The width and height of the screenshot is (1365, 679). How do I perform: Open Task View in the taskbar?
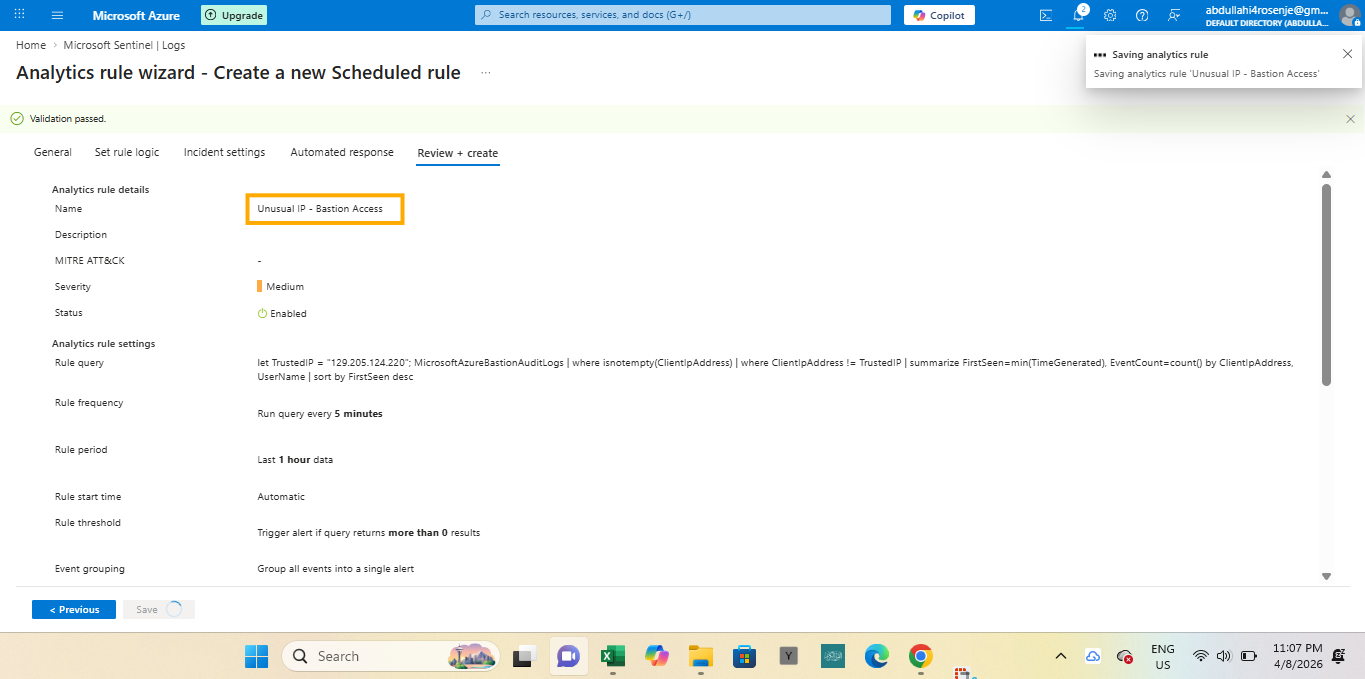[522, 656]
